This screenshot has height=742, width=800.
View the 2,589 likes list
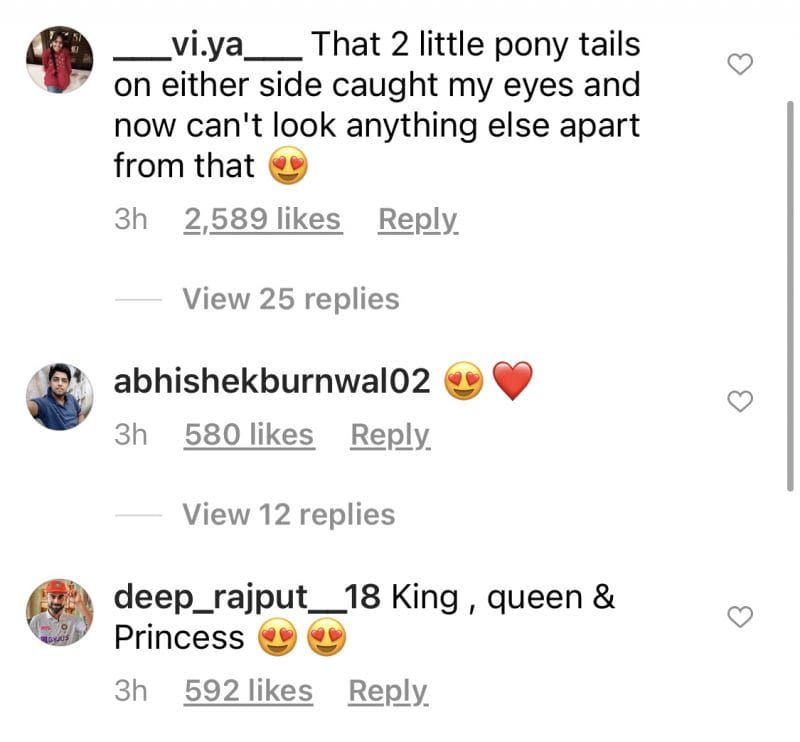[x=262, y=220]
